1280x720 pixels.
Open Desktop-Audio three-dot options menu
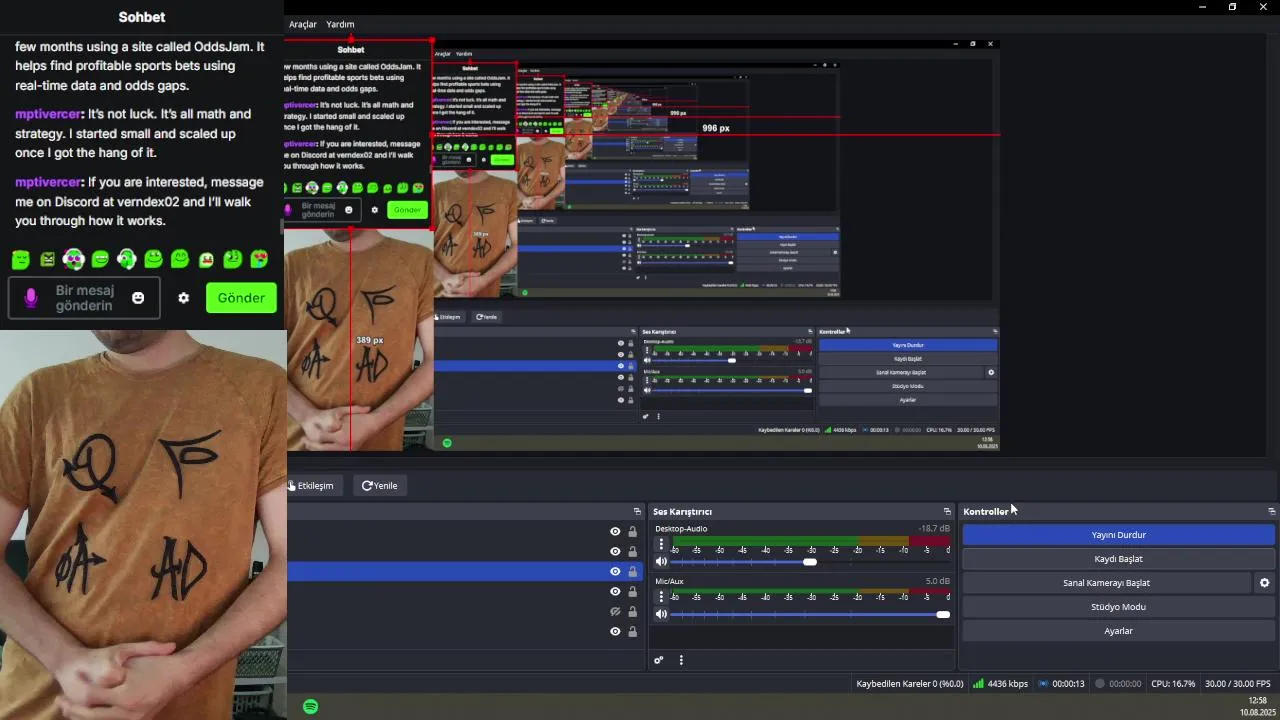(x=661, y=544)
